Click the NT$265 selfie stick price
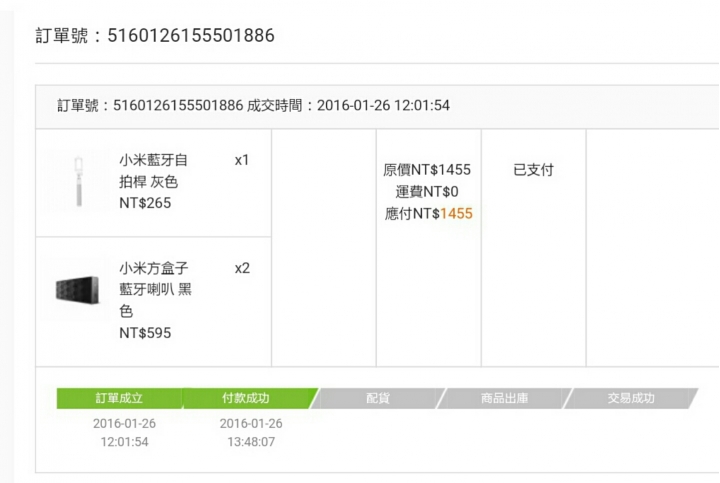This screenshot has height=483, width=720. click(x=145, y=203)
